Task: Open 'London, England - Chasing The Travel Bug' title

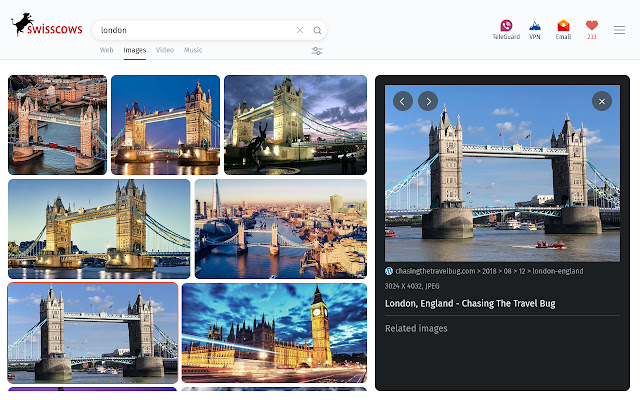Action: pos(470,304)
